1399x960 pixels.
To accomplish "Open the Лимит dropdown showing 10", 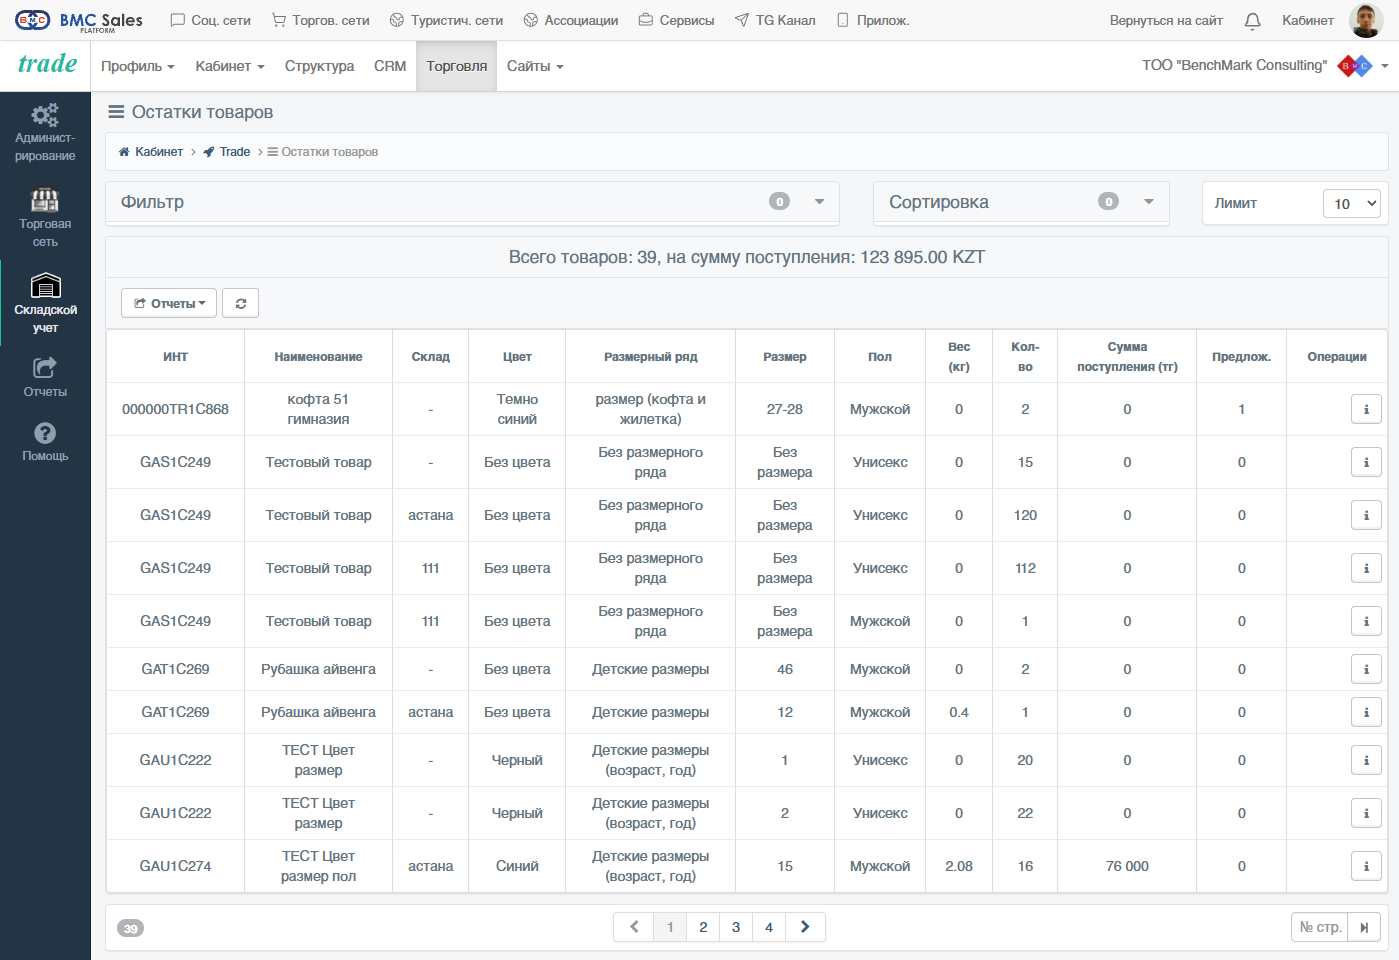I will [1351, 203].
